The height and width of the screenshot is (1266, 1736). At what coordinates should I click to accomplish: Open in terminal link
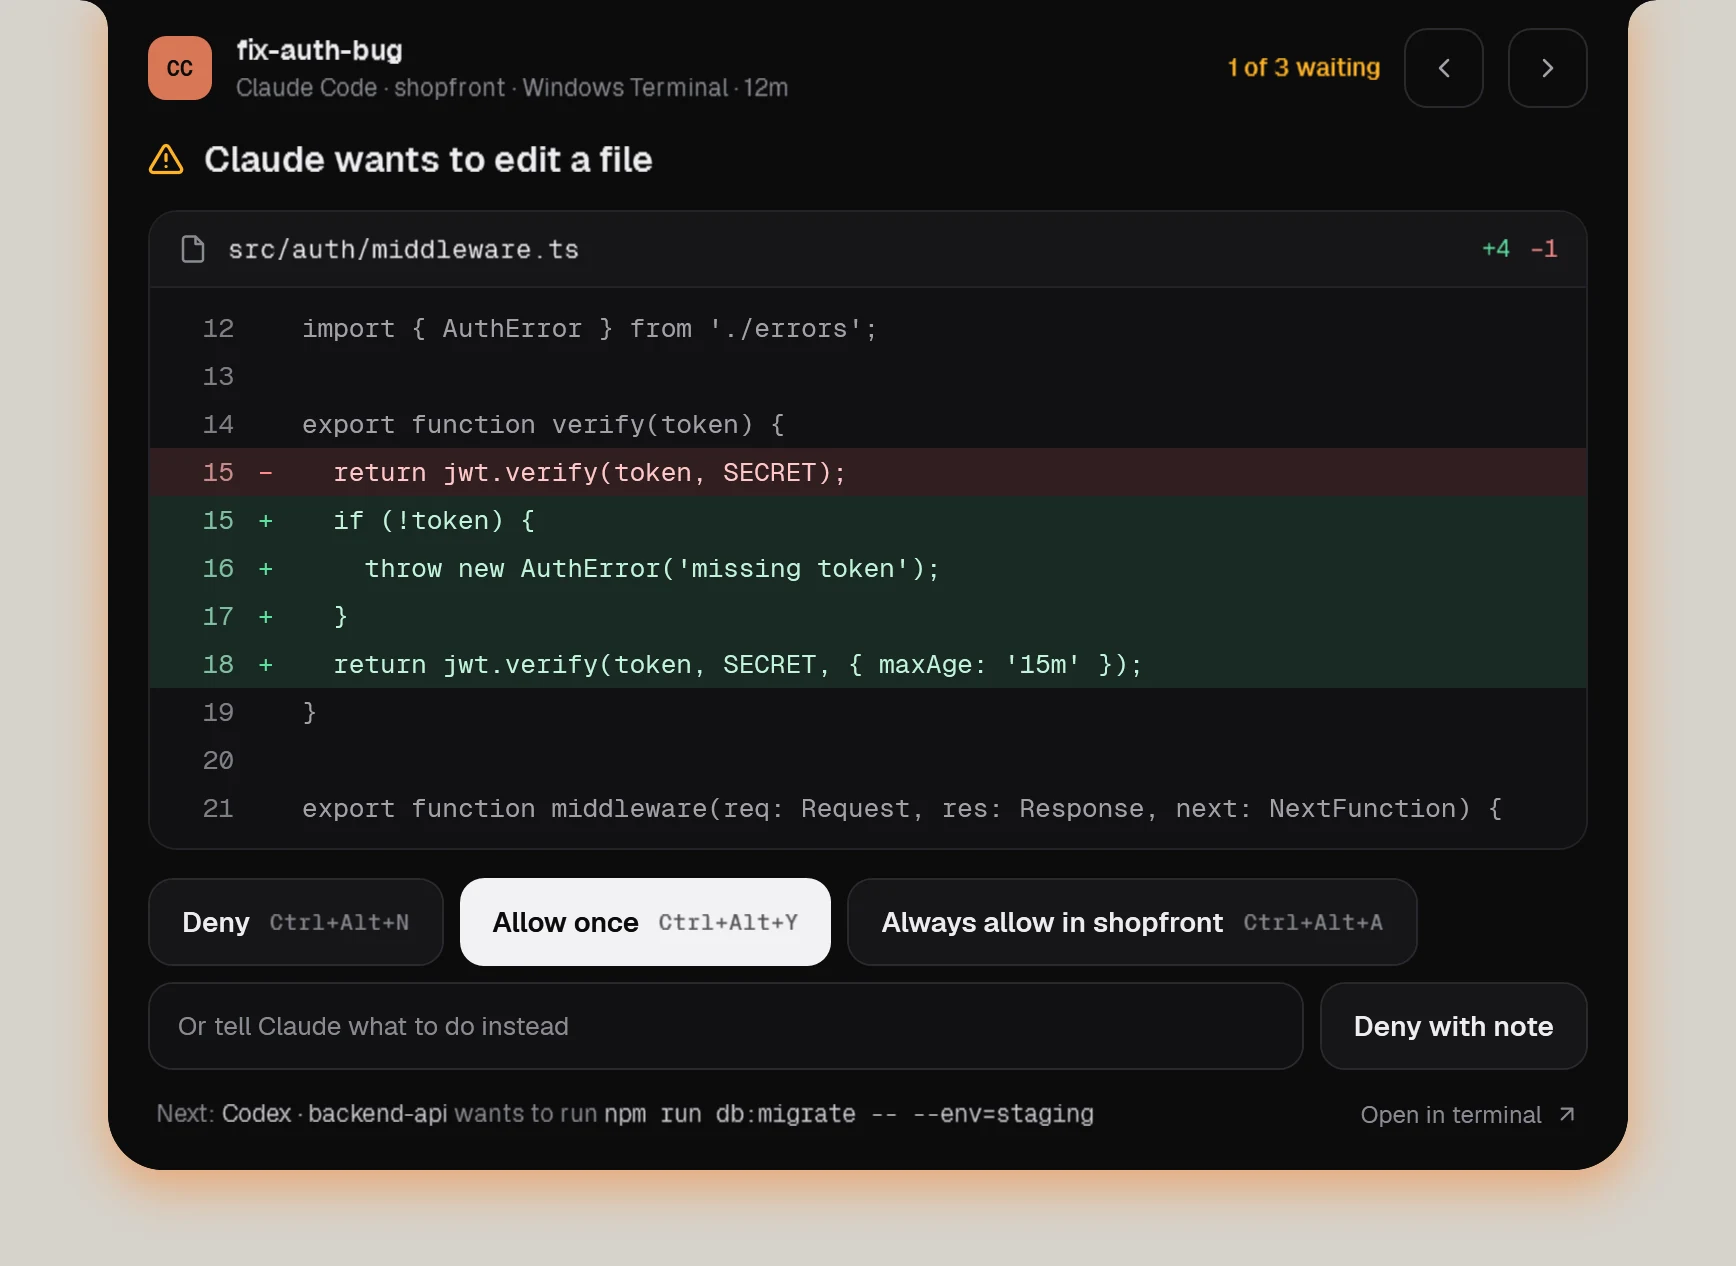tap(1468, 1114)
